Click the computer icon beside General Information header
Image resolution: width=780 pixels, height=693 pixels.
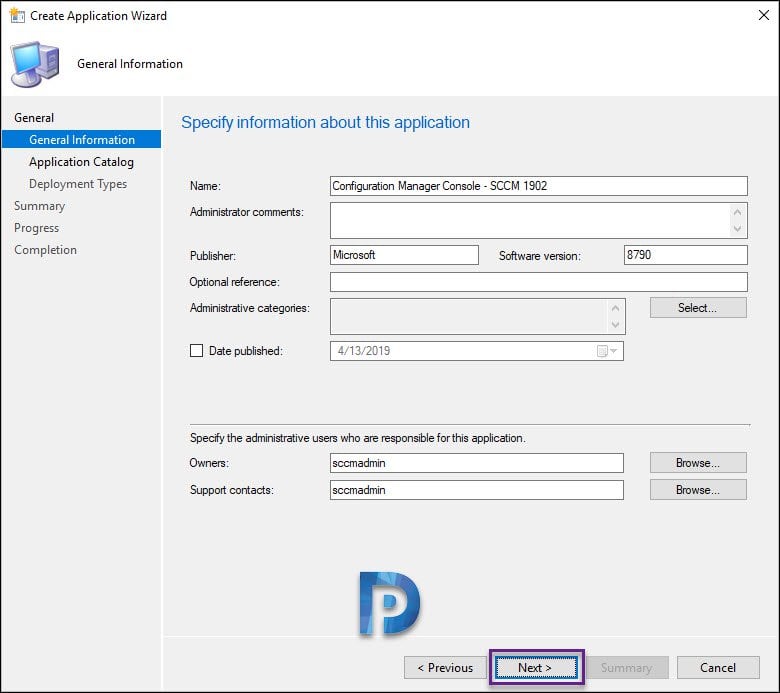[x=35, y=64]
